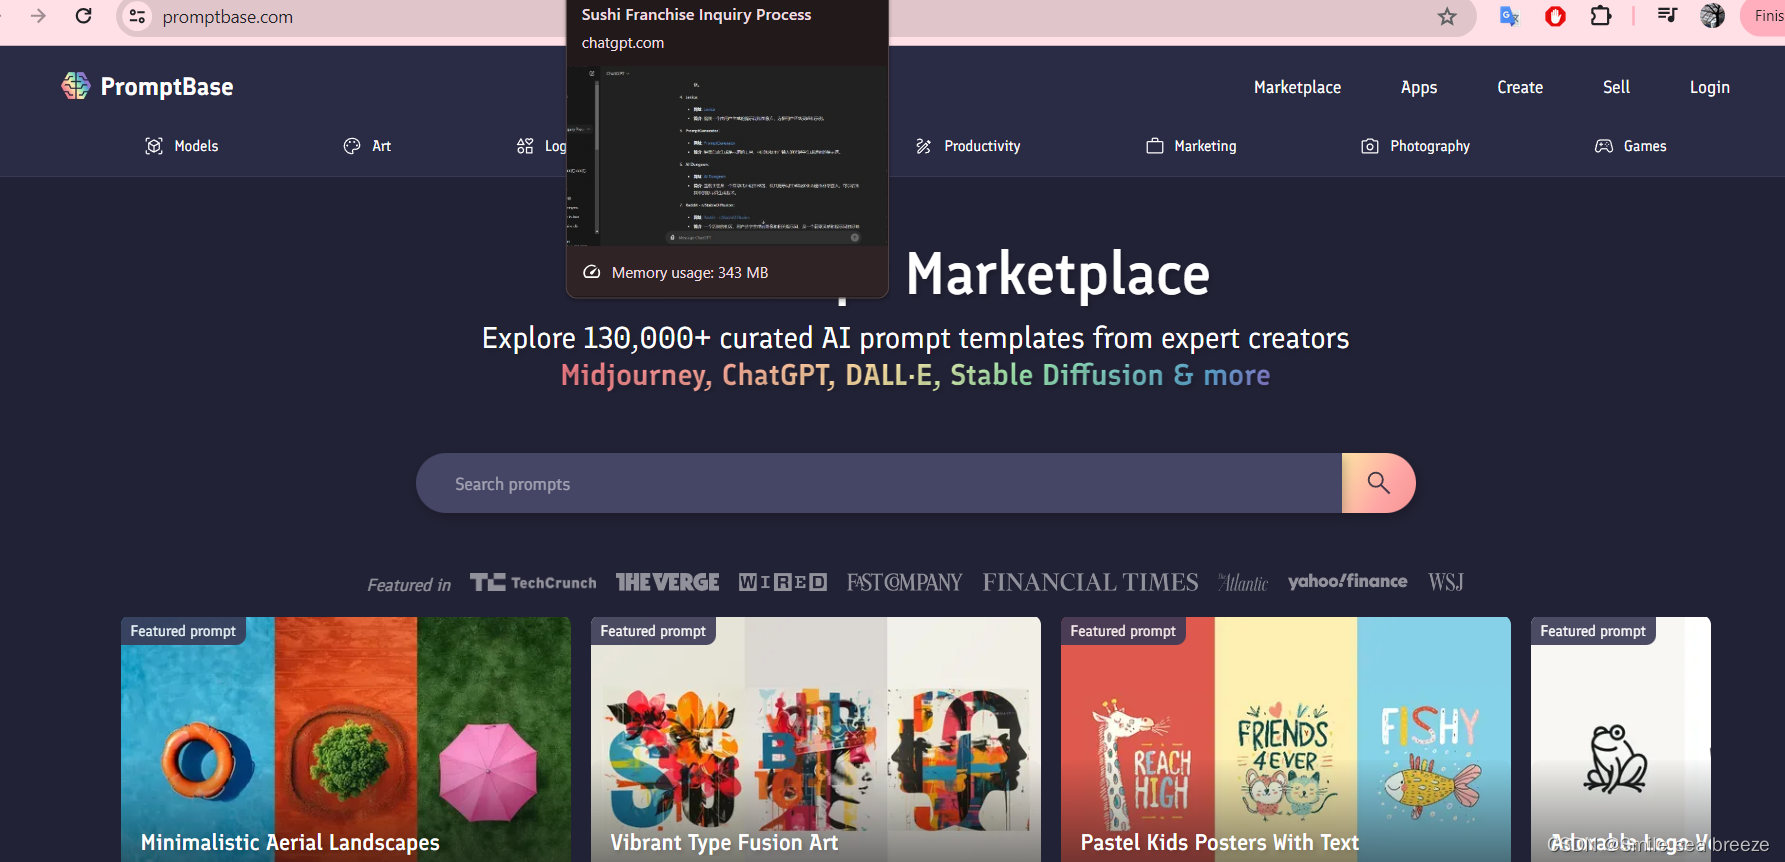Click the Sushi Franchise Inquiry tab preview
1785x862 pixels.
point(727,149)
